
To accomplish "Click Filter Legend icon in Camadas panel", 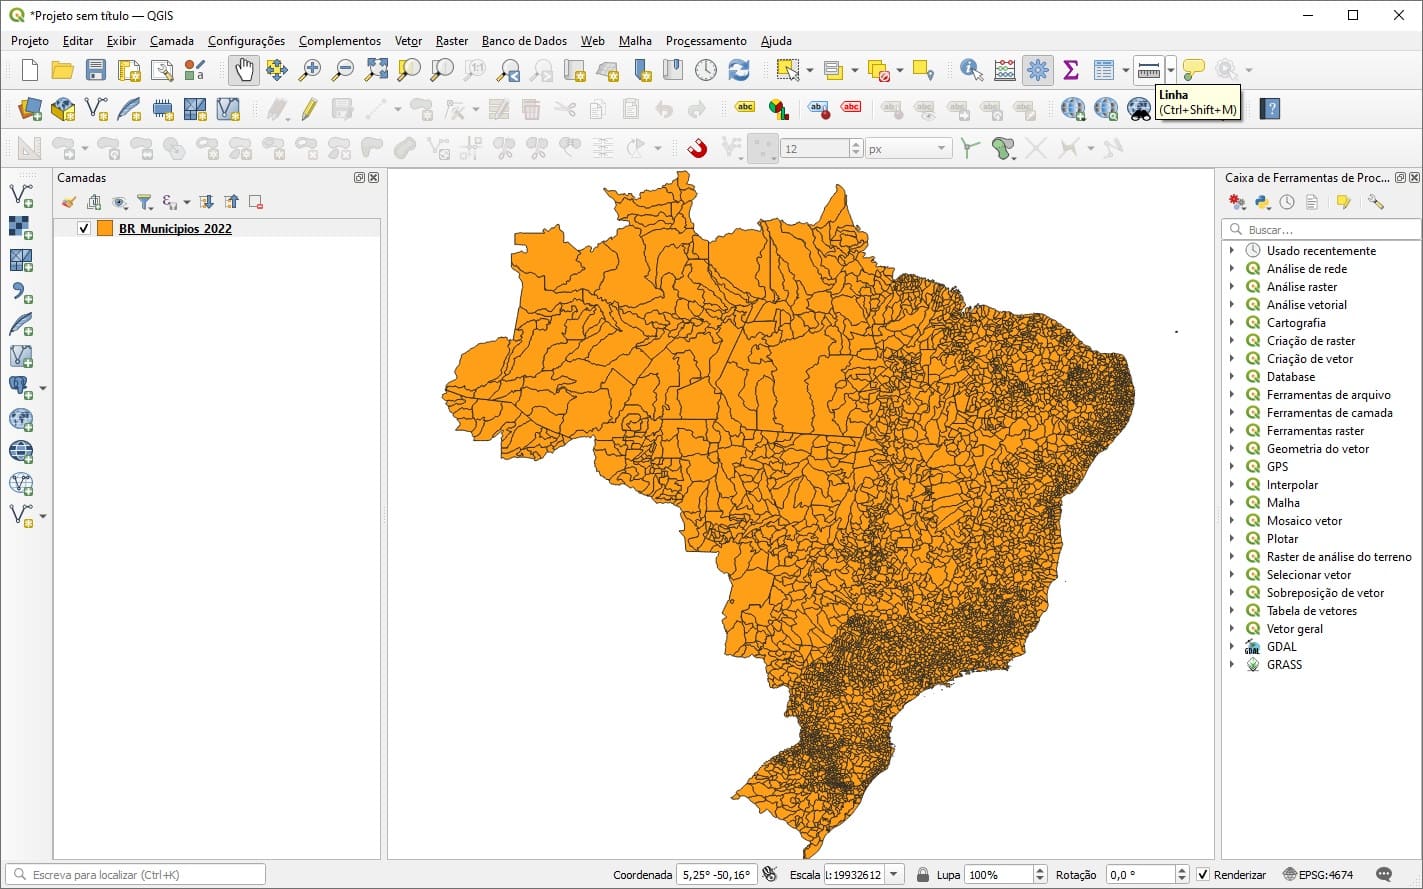I will point(145,202).
